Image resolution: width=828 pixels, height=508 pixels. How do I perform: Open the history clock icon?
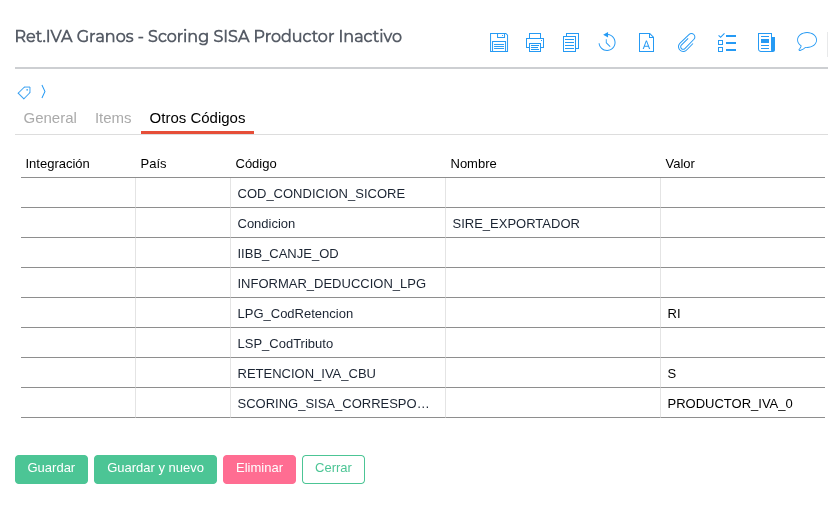point(607,42)
